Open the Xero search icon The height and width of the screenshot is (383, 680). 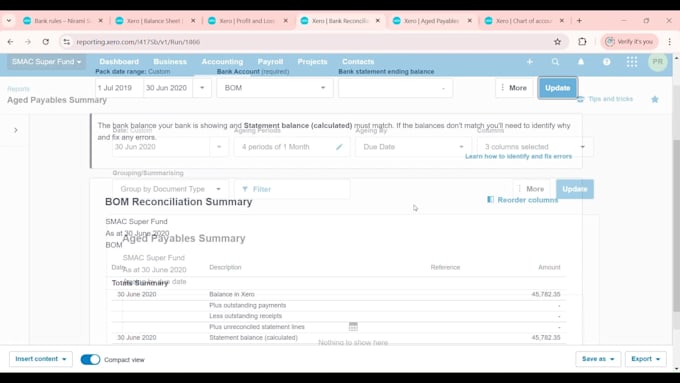[555, 62]
